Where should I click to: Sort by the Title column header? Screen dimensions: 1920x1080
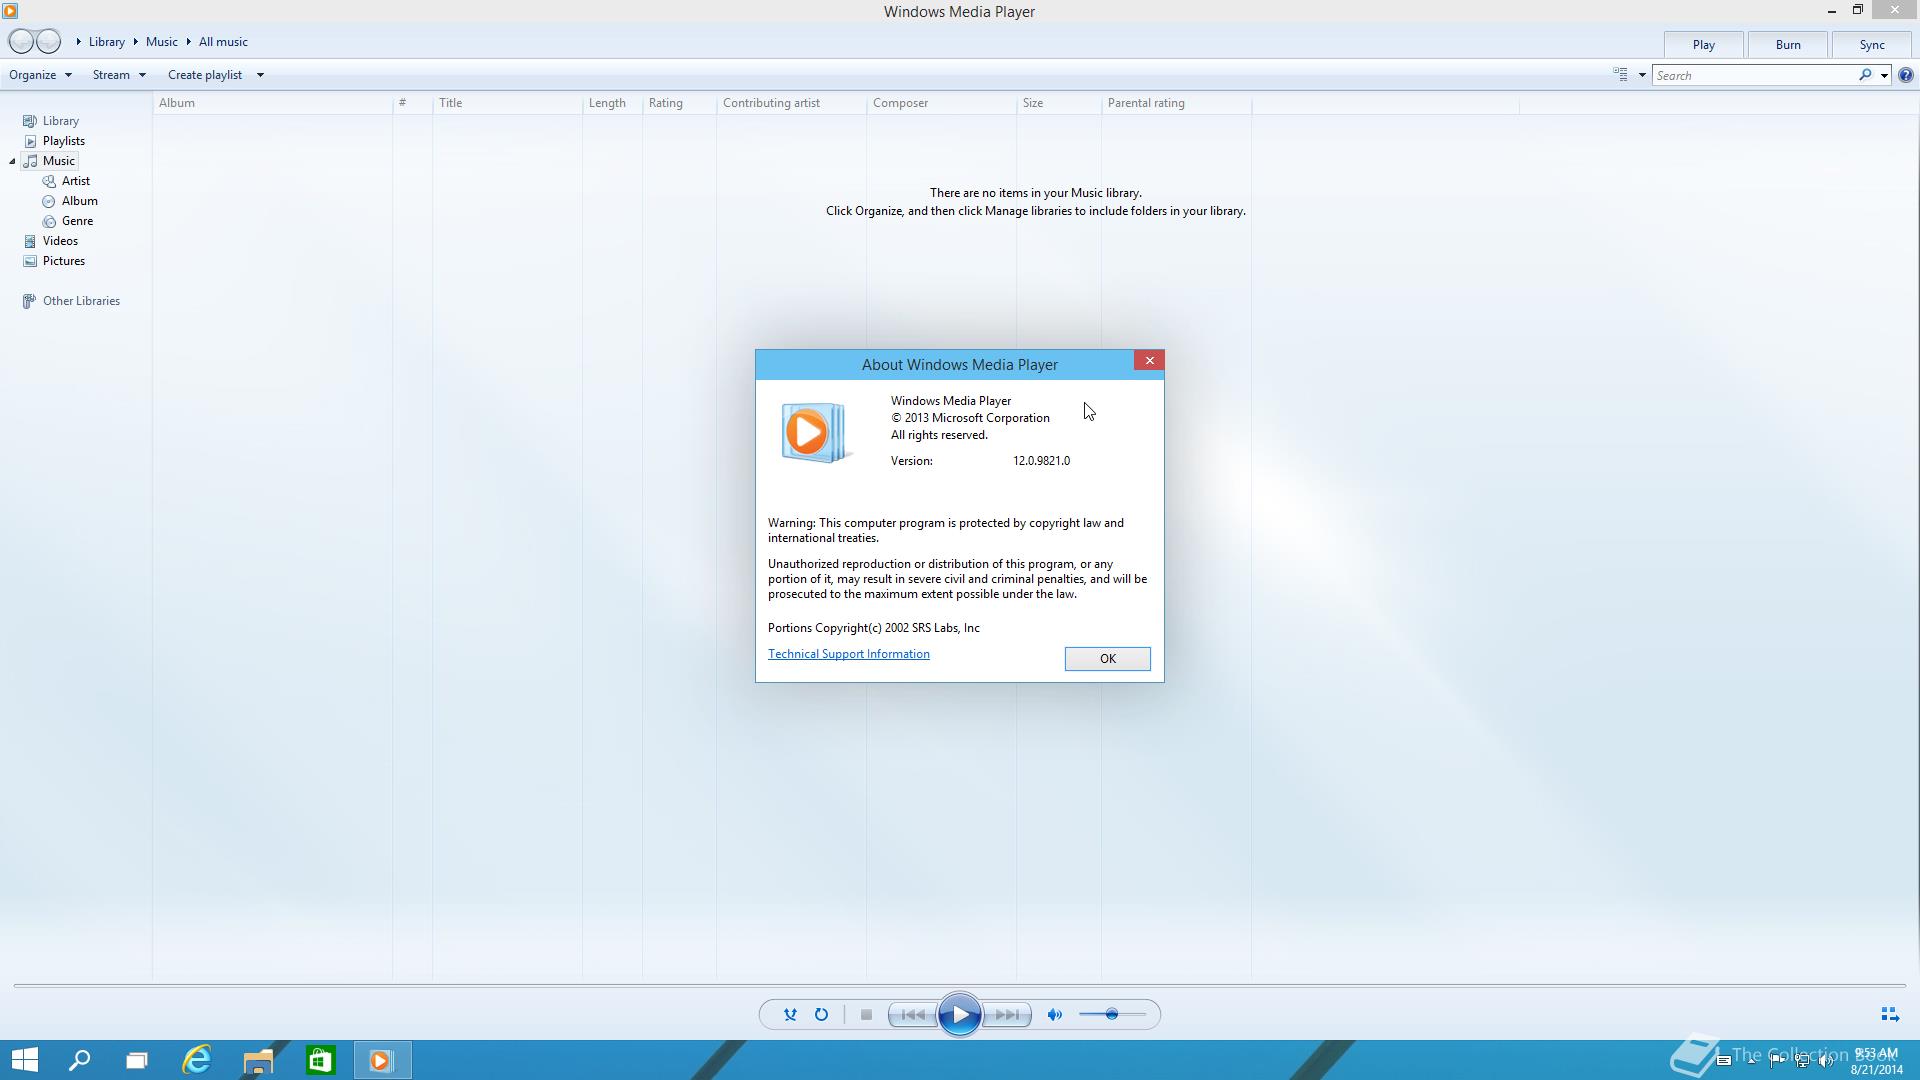[508, 103]
